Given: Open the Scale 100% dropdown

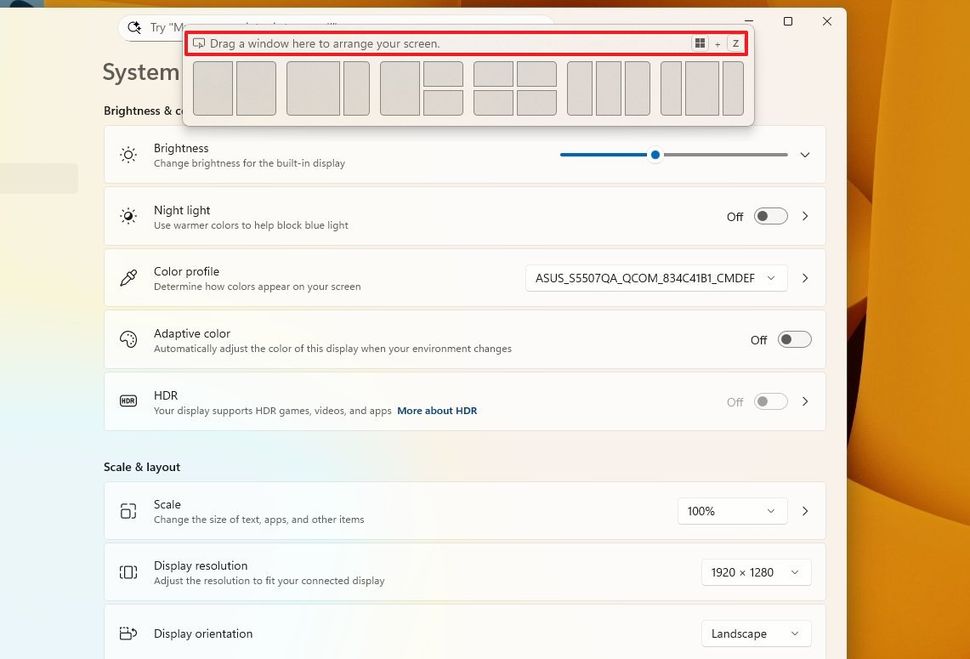Looking at the screenshot, I should click(732, 511).
